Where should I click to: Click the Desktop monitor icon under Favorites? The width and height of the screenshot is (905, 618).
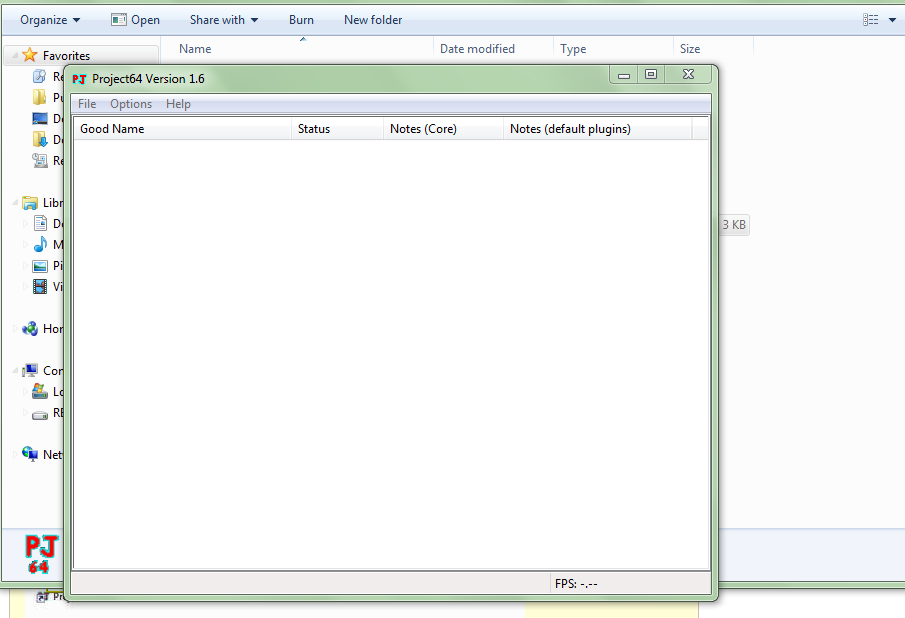[x=40, y=118]
